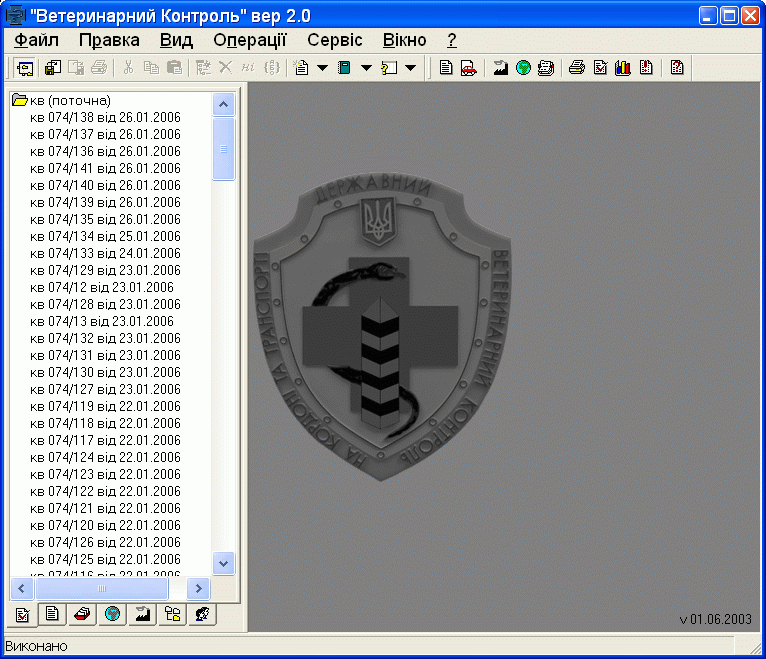
Task: Open the ? help menu
Action: (x=452, y=40)
